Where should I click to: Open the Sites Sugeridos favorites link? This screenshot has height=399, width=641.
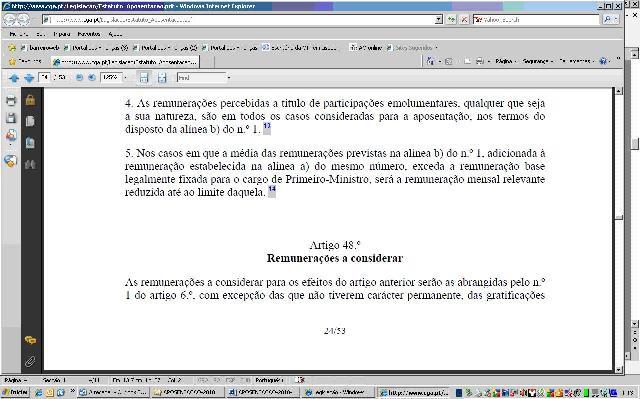tap(412, 48)
